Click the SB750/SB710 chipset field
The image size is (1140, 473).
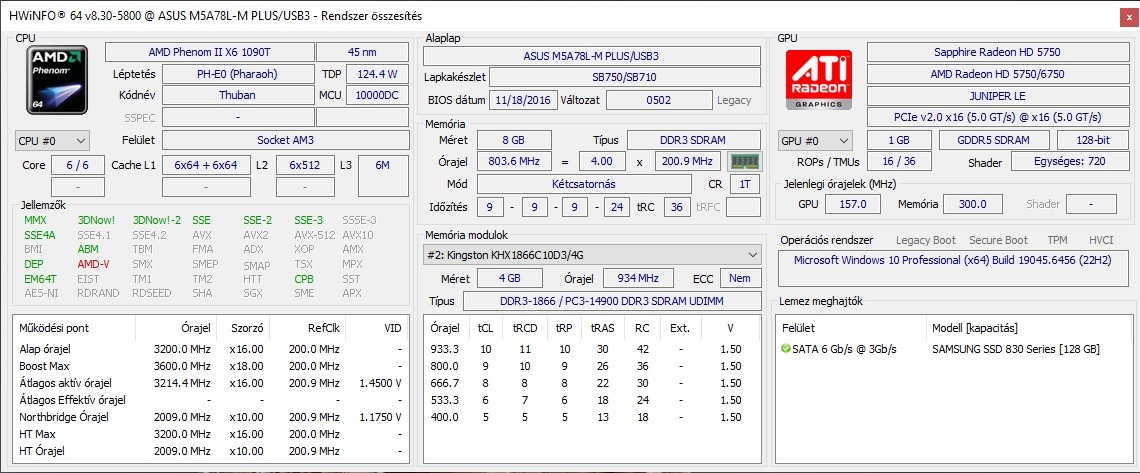tap(626, 77)
